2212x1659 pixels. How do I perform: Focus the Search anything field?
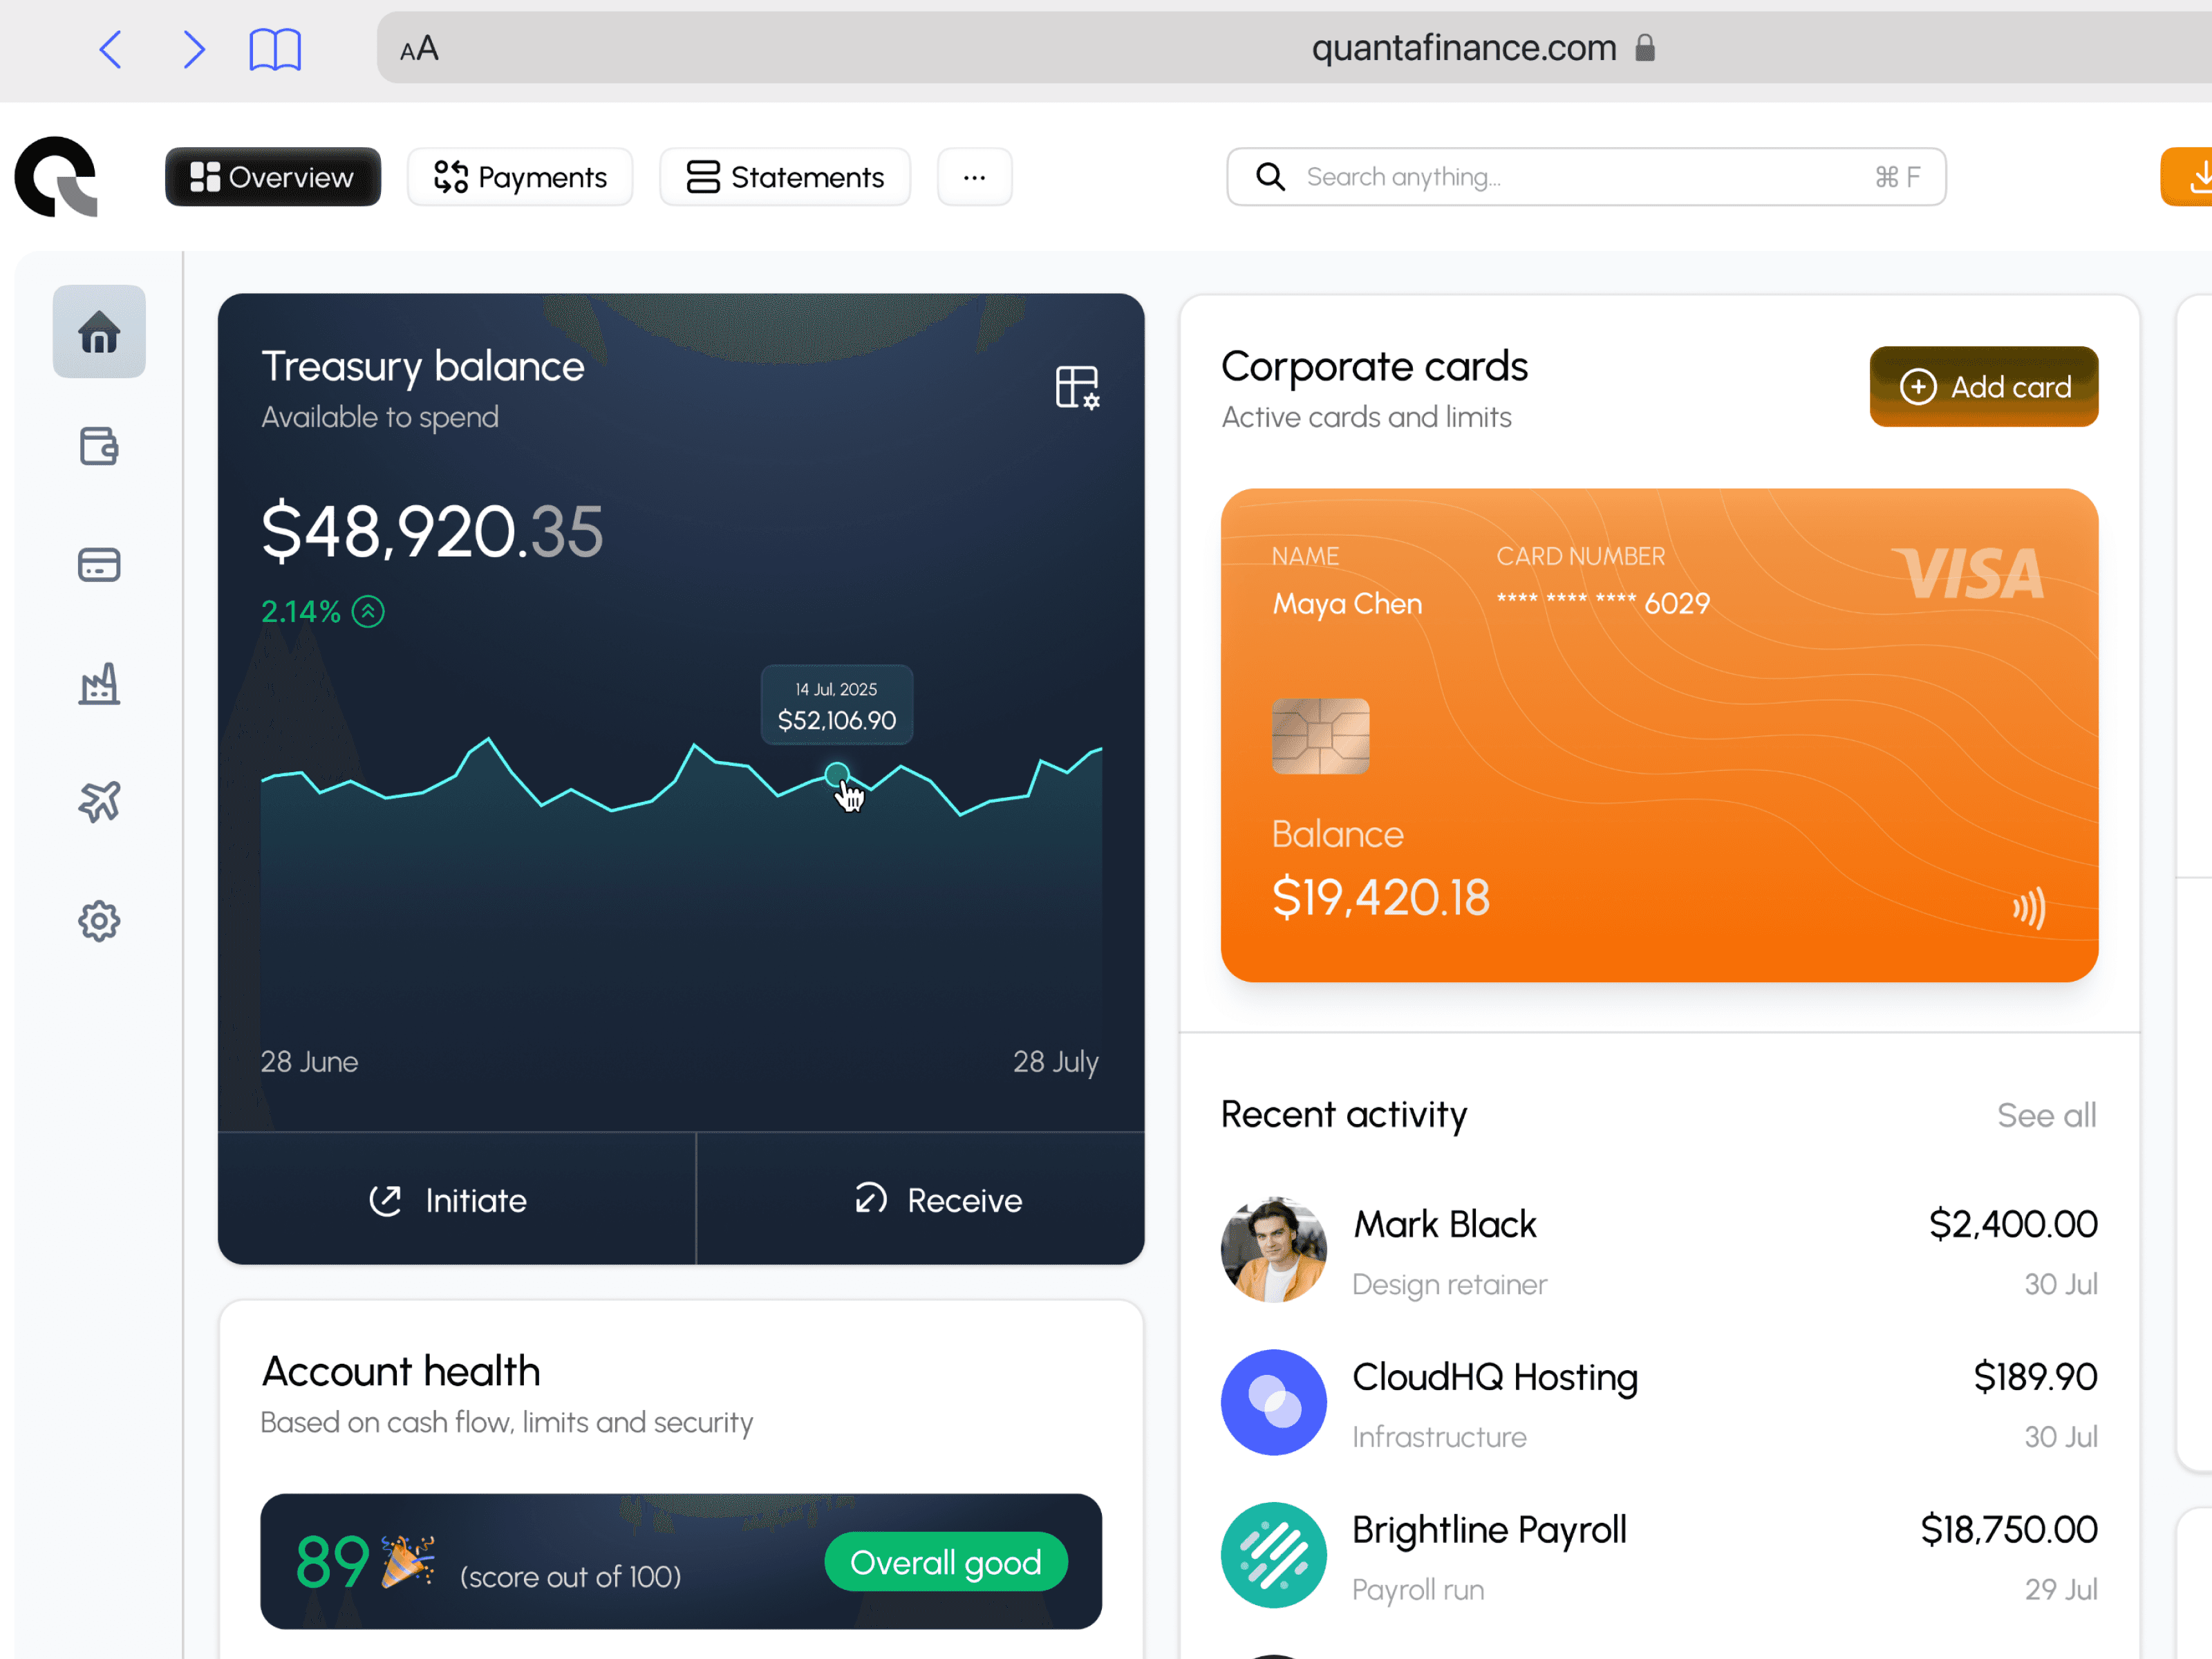pos(1586,177)
